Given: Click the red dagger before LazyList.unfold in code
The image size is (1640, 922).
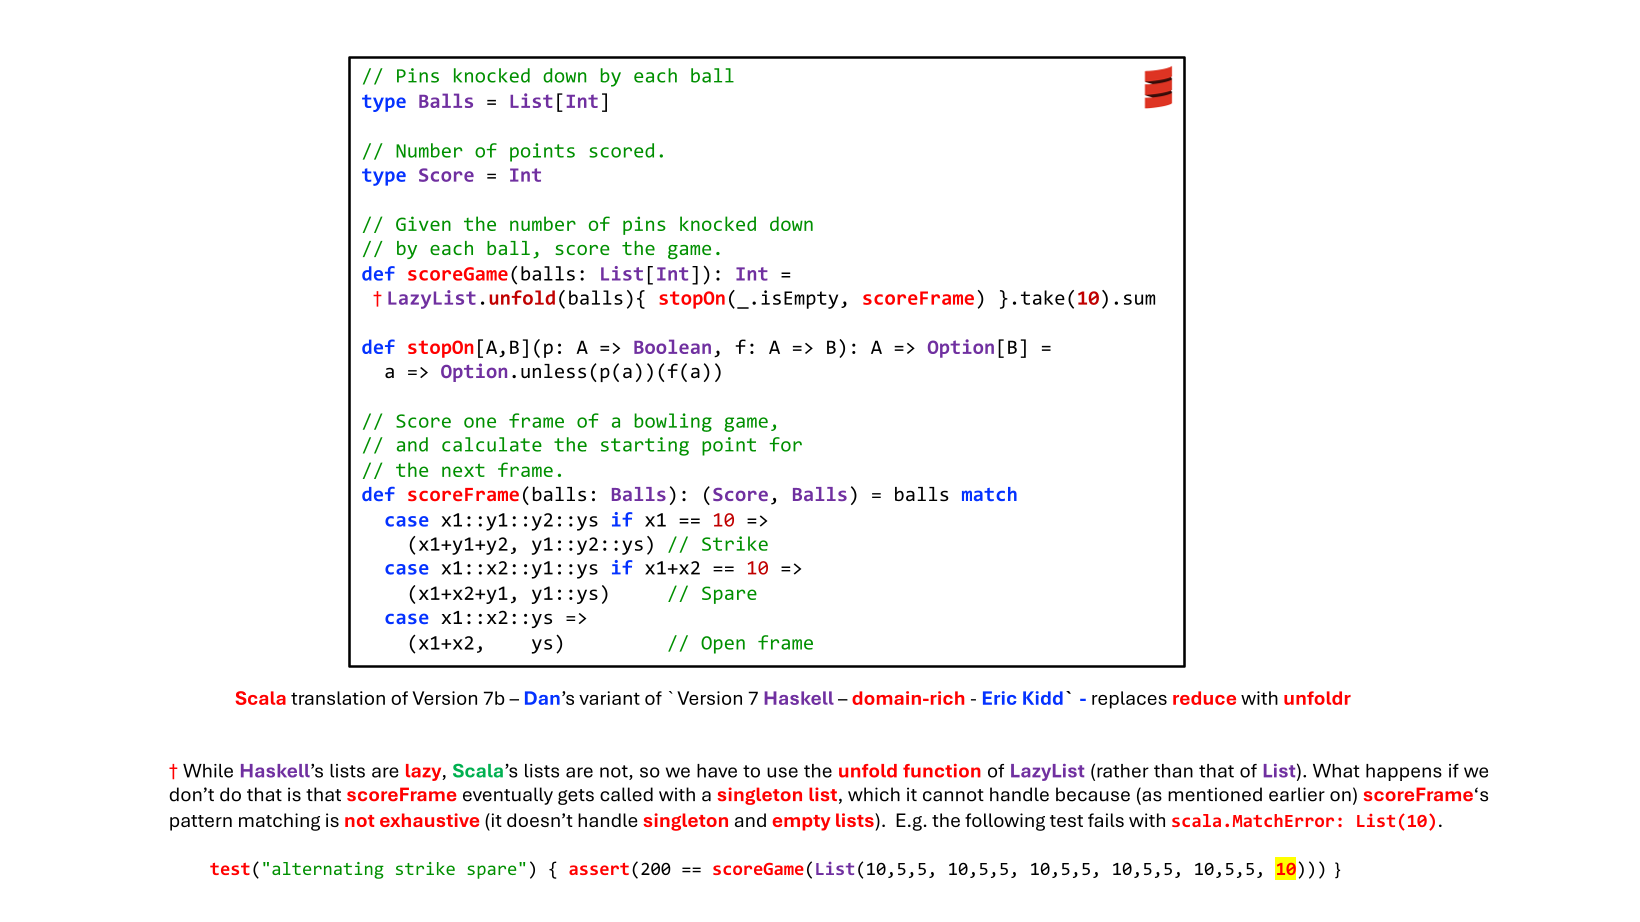Looking at the screenshot, I should click(x=377, y=298).
